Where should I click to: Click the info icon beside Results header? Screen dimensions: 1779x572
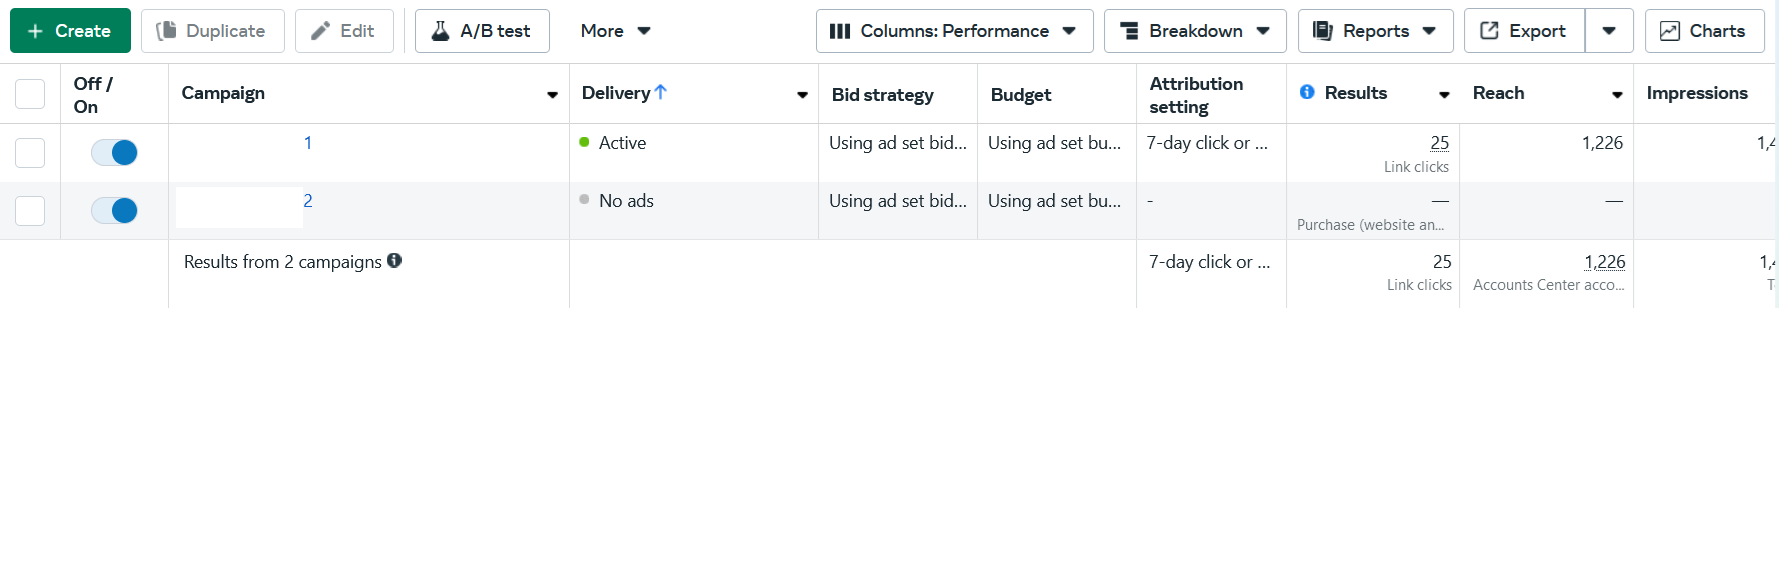coord(1307,92)
